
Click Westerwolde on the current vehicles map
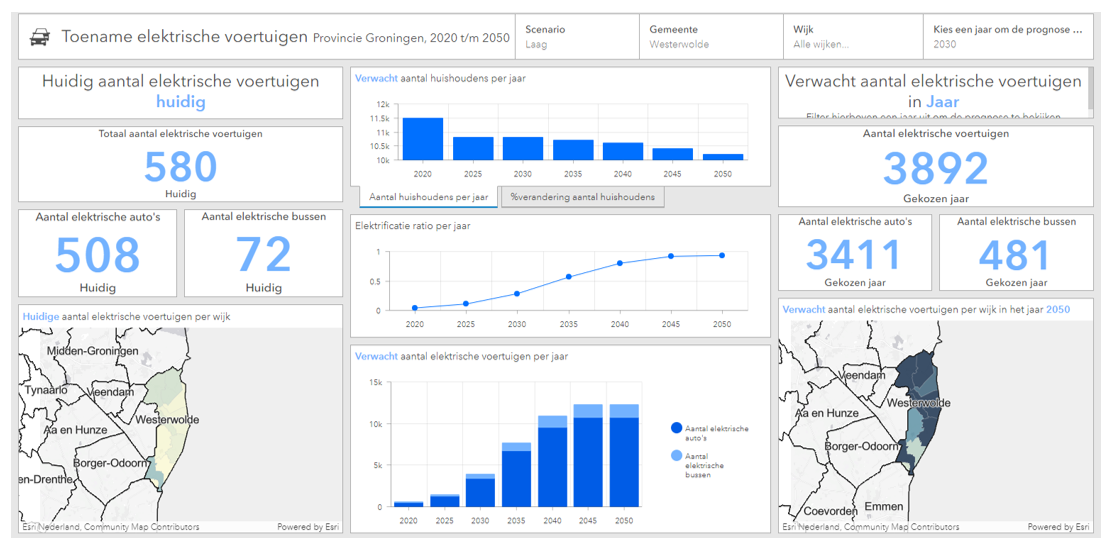(x=167, y=419)
